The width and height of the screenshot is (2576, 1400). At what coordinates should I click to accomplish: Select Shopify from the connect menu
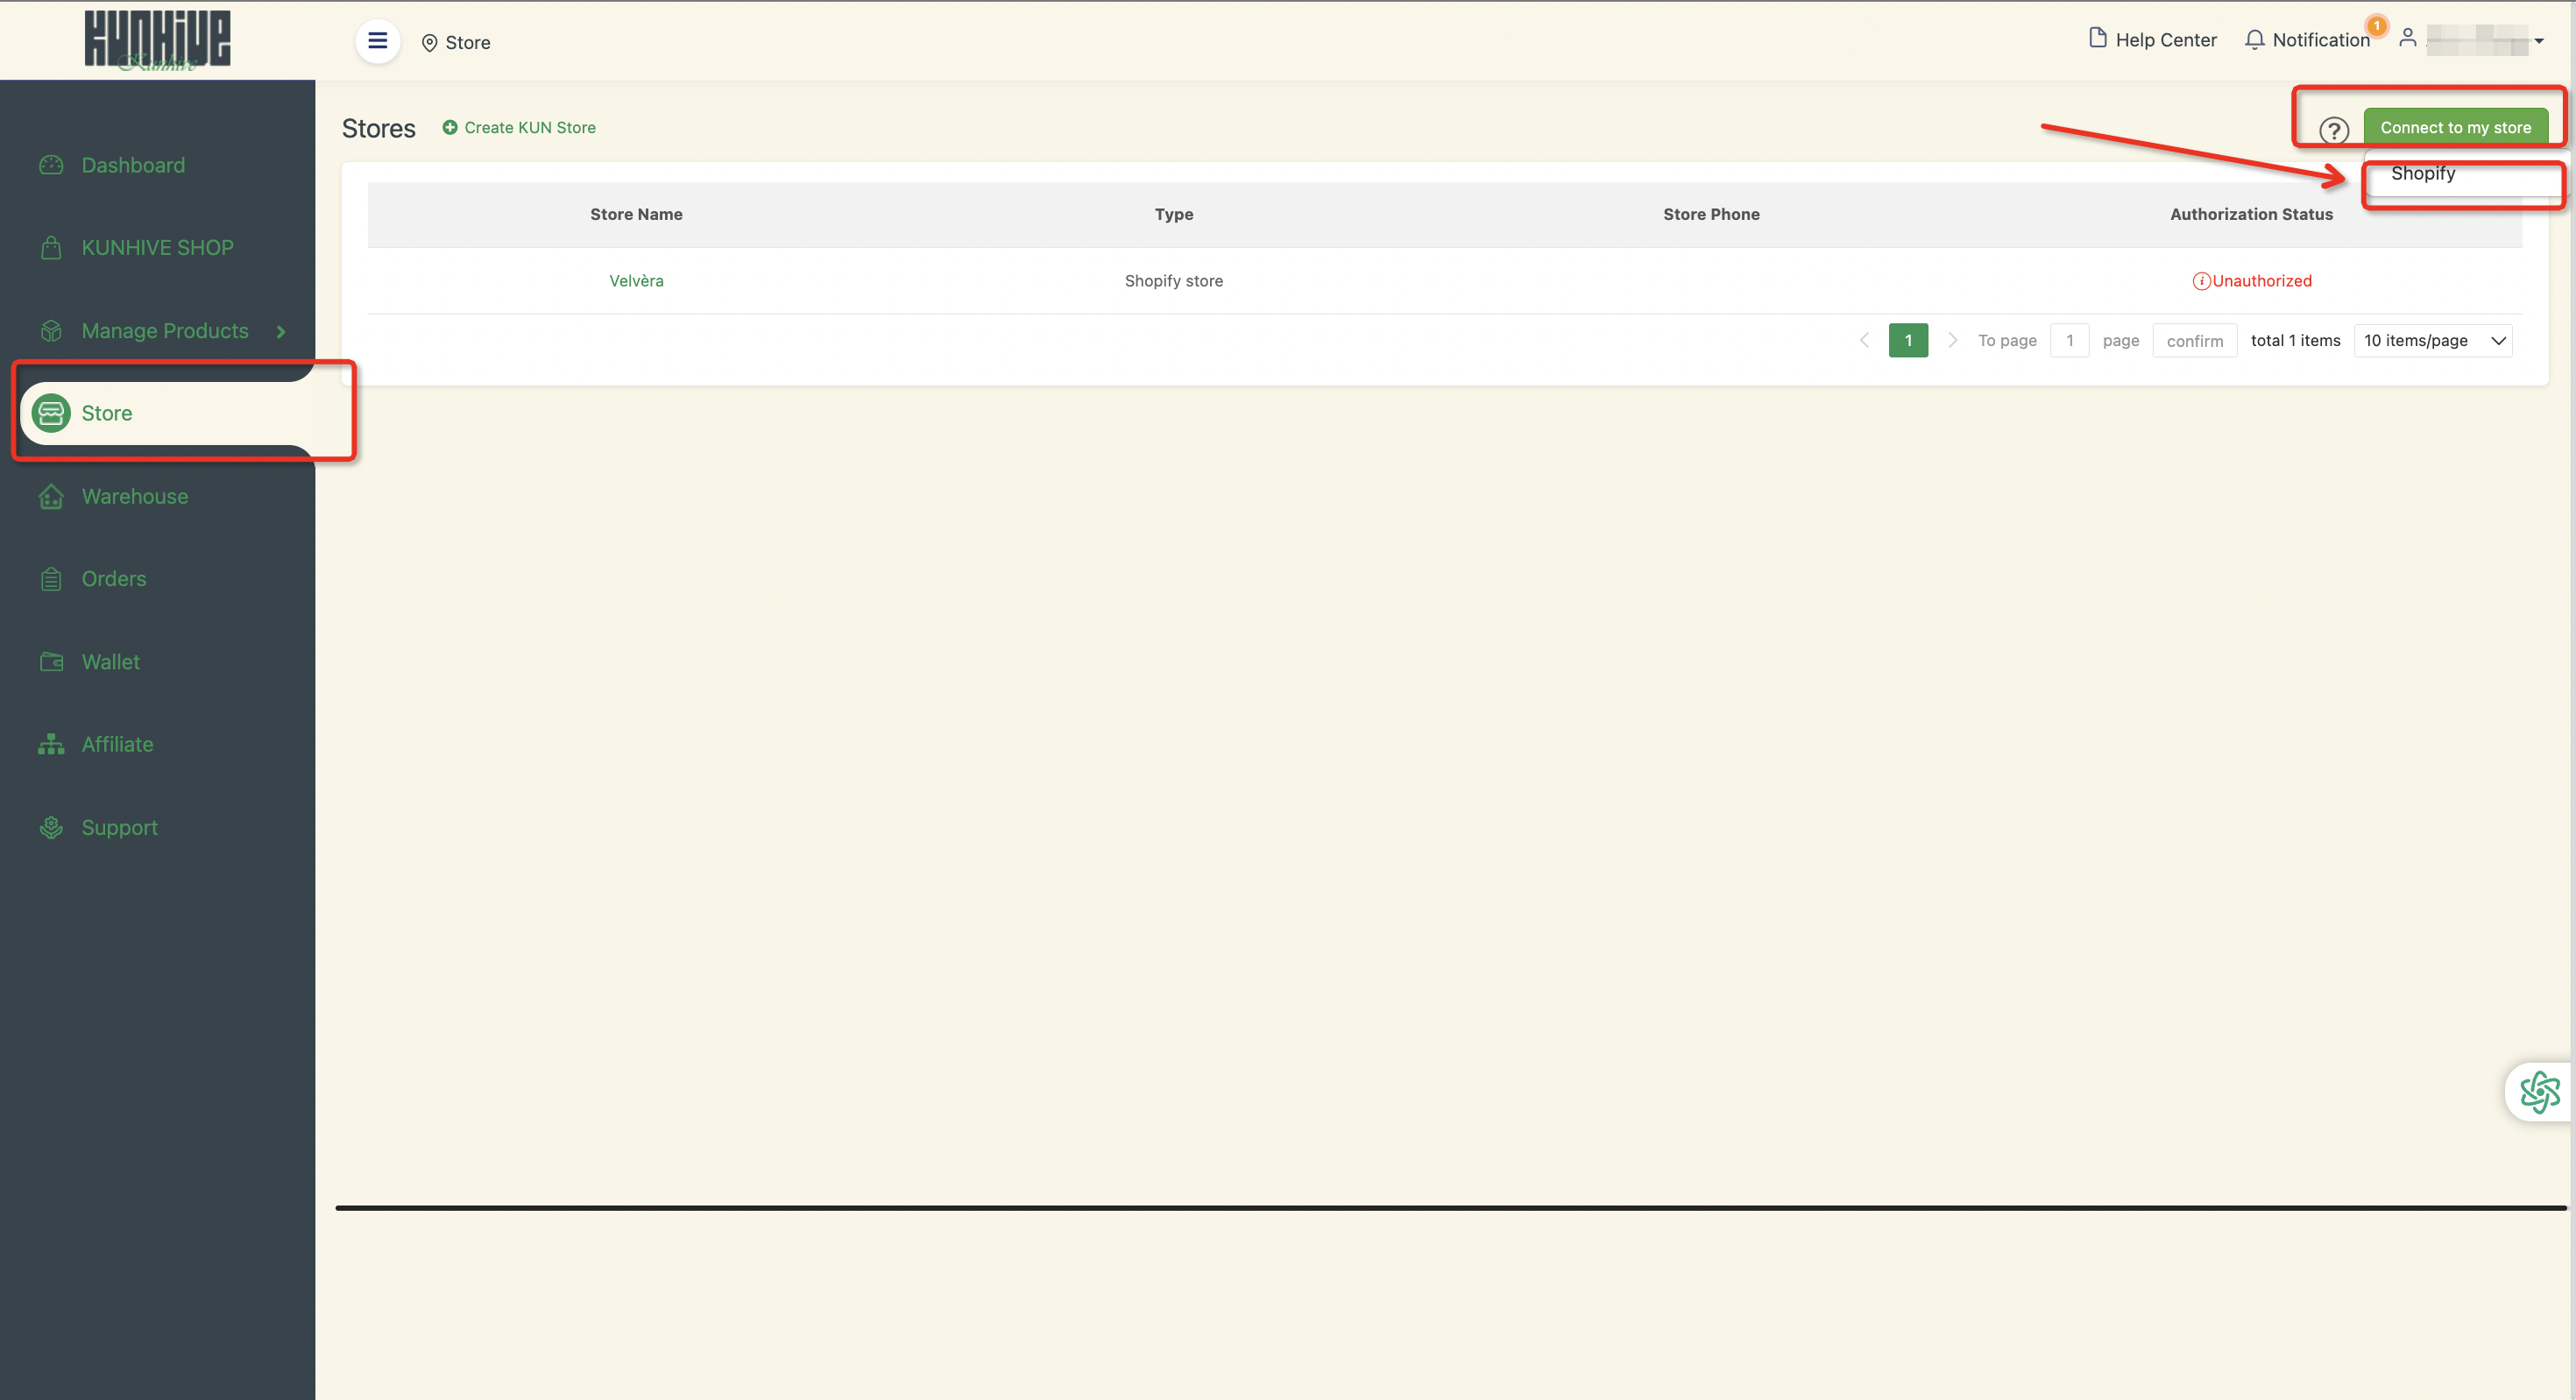point(2423,174)
